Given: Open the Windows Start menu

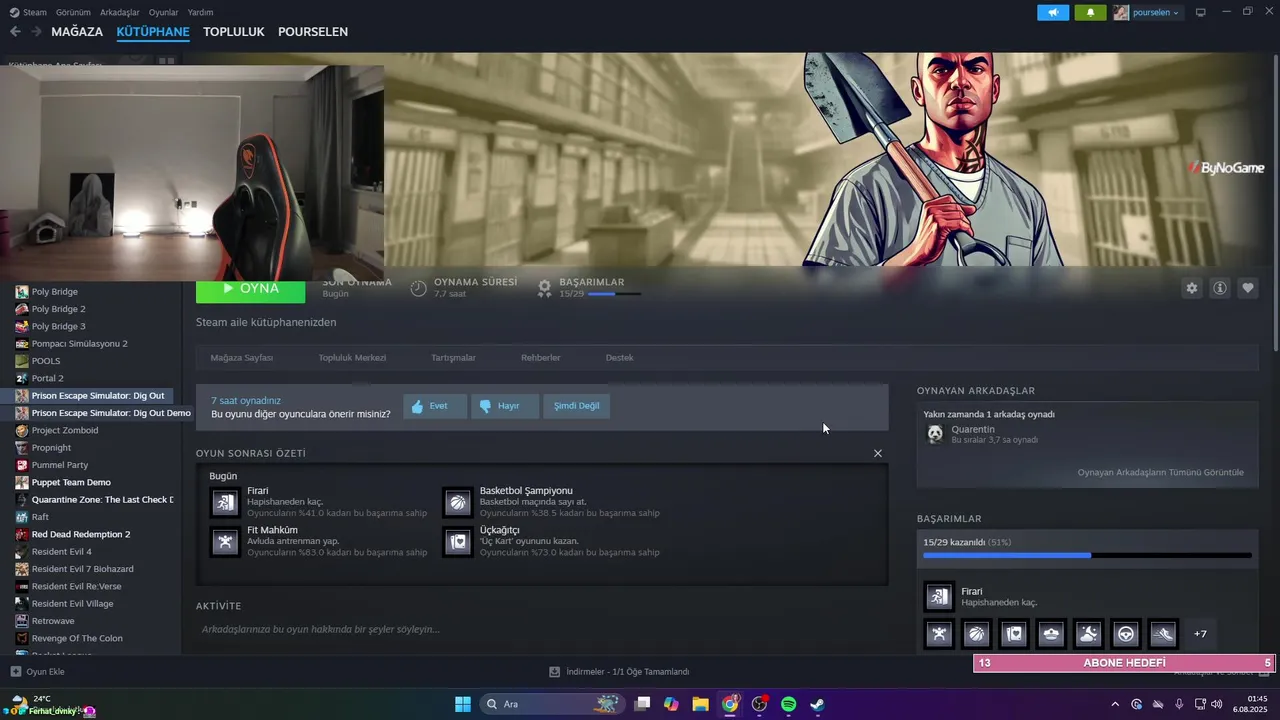Looking at the screenshot, I should [463, 704].
